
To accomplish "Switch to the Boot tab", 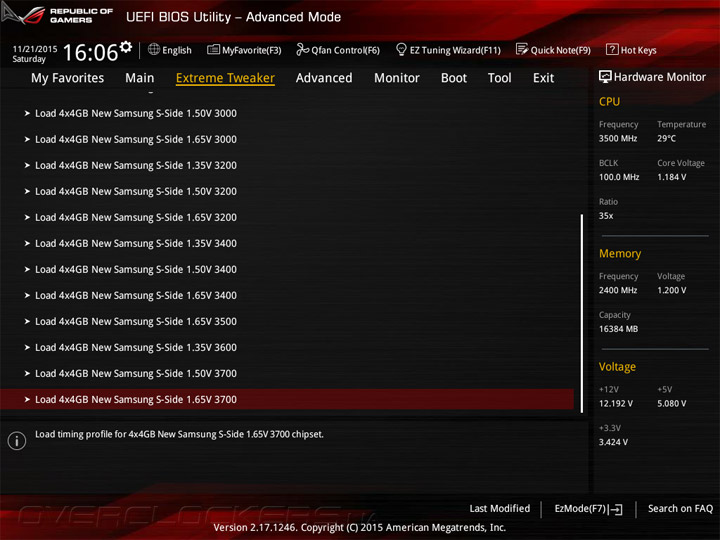I will coord(454,78).
